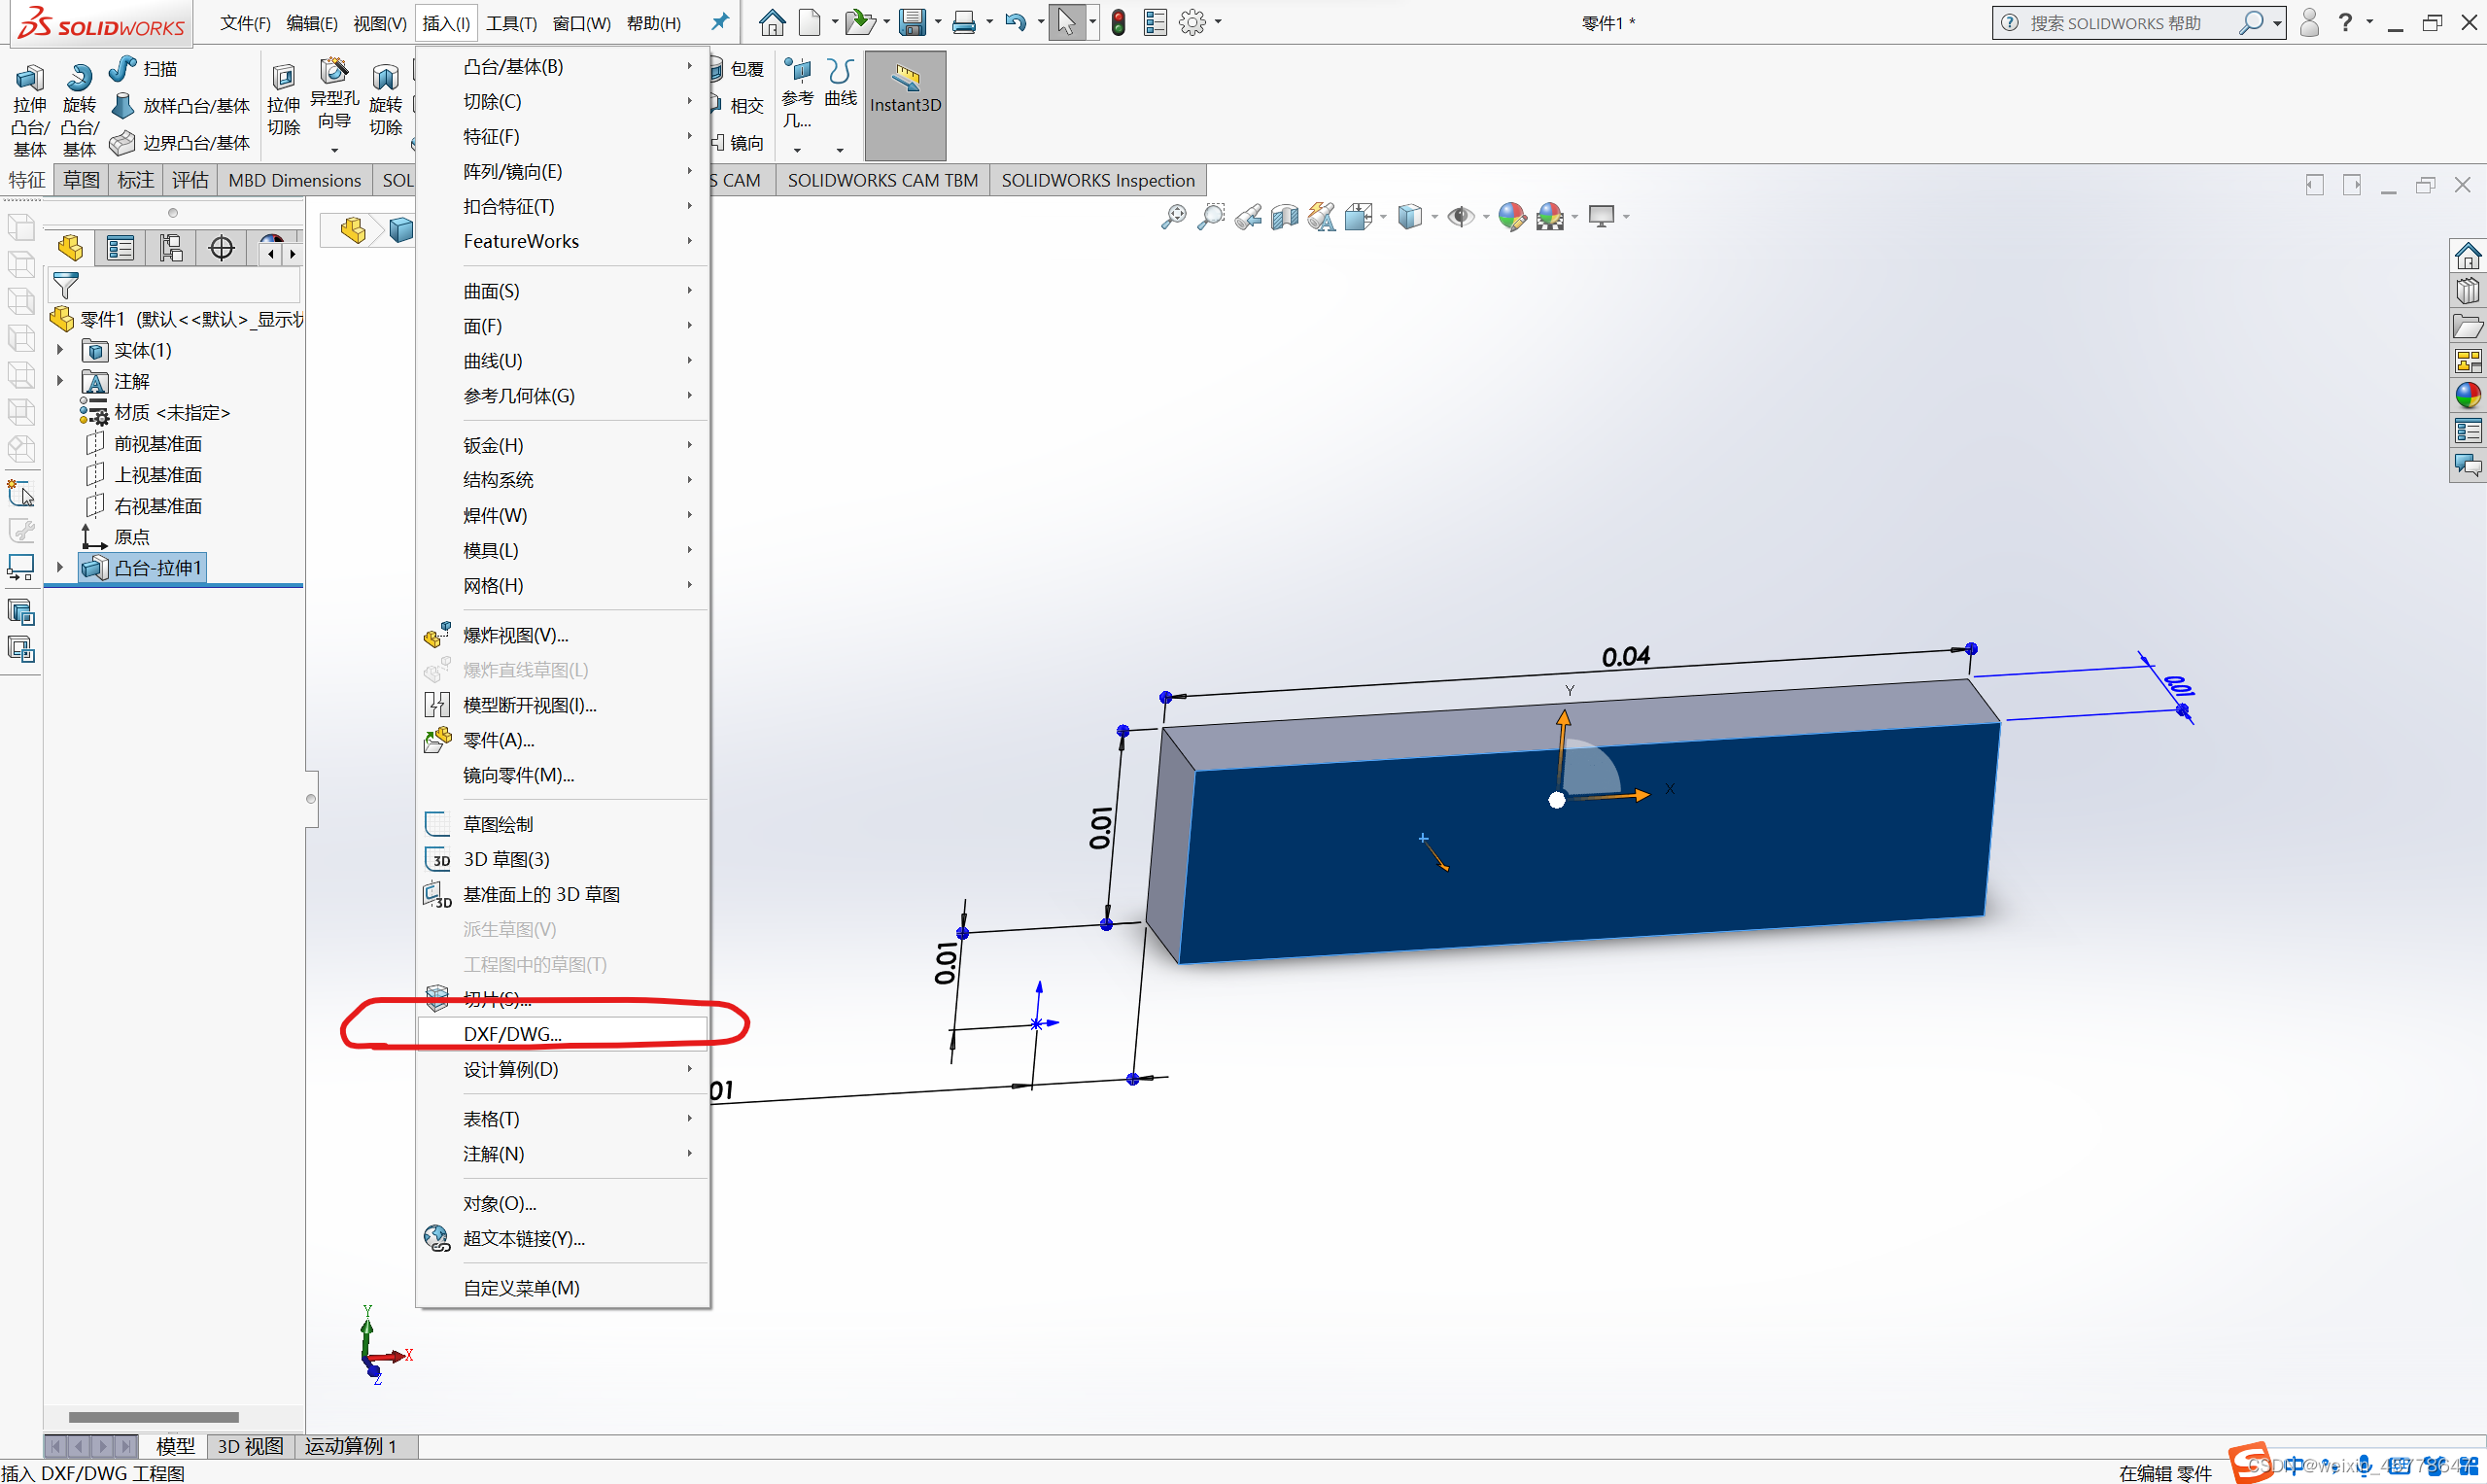The width and height of the screenshot is (2487, 1484).
Task: Open the 3D 视图 bottom tab
Action: point(250,1446)
